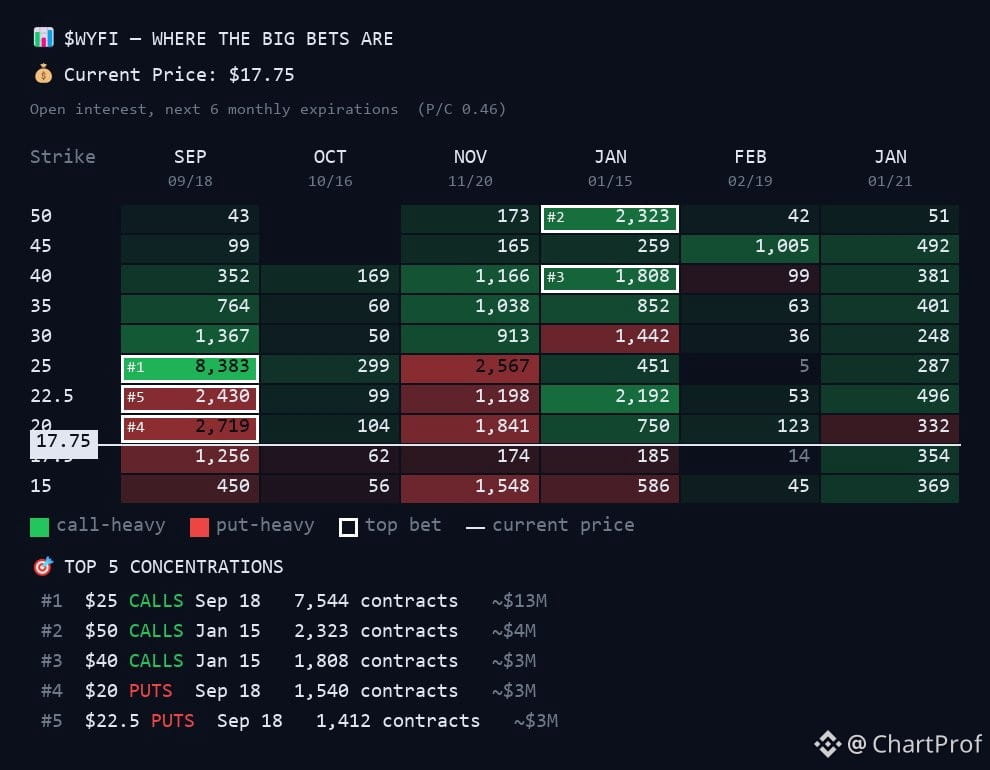Select the green call-heavy legend swatch
Image resolution: width=990 pixels, height=770 pixels.
(x=39, y=526)
